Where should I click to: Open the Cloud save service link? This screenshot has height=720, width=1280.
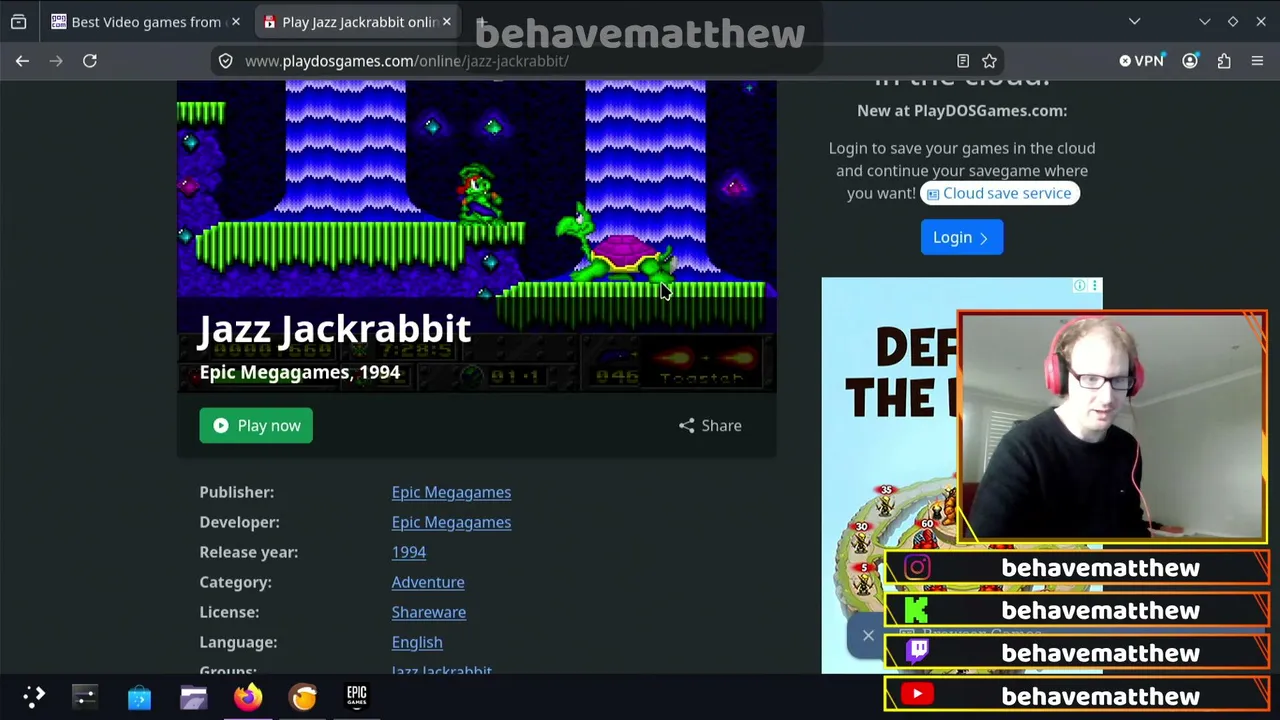(x=1000, y=193)
